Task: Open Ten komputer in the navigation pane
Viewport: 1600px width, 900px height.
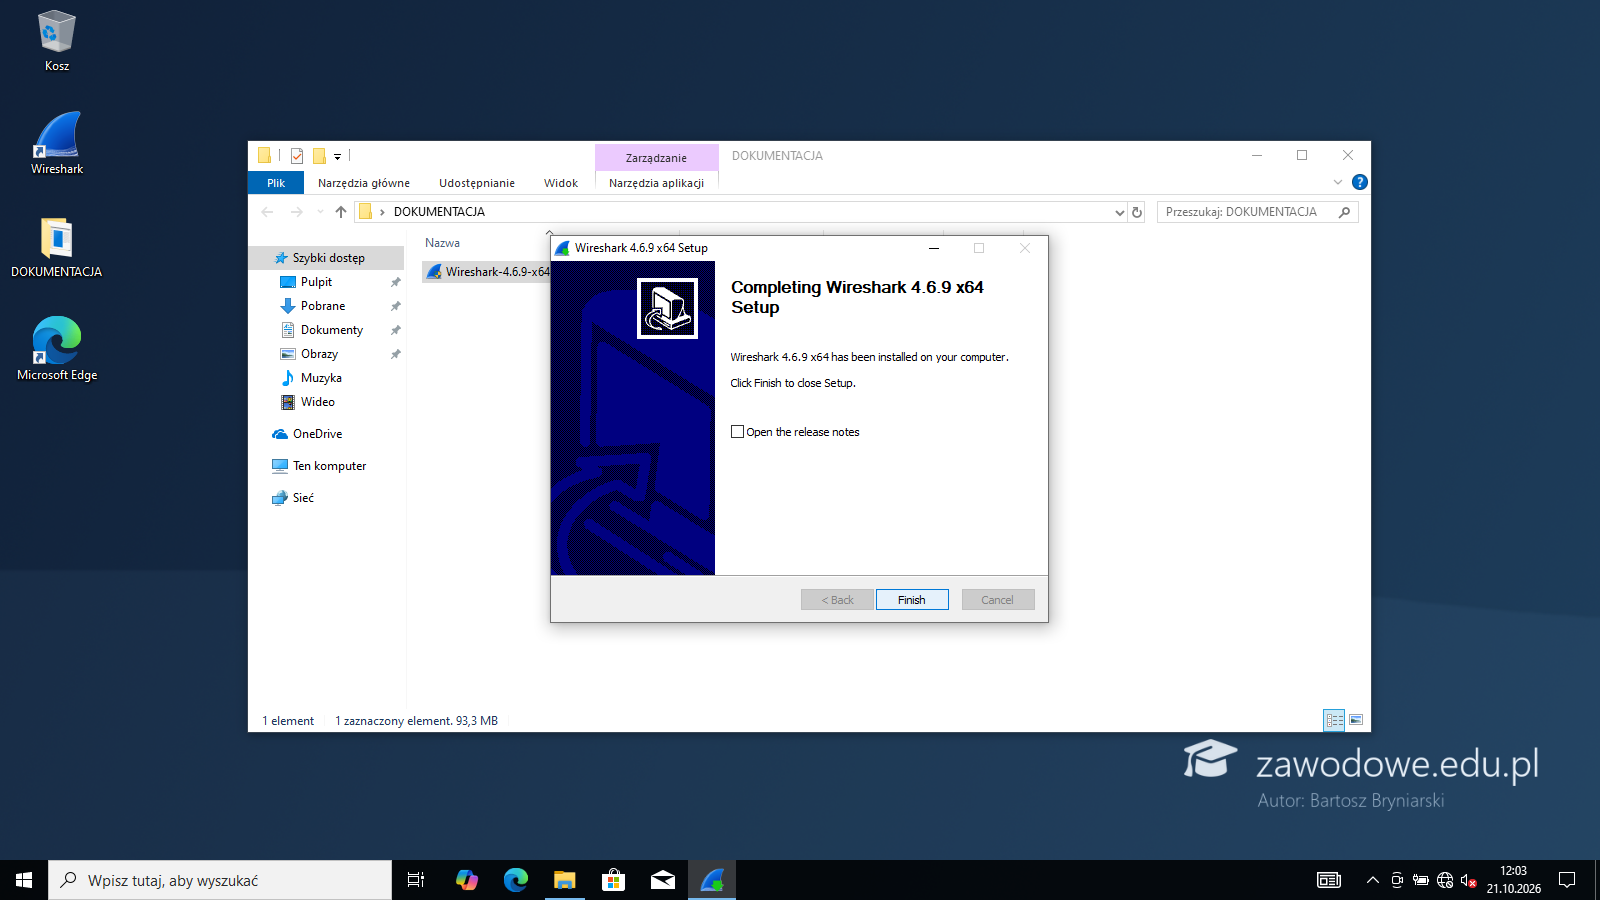Action: [x=329, y=466]
